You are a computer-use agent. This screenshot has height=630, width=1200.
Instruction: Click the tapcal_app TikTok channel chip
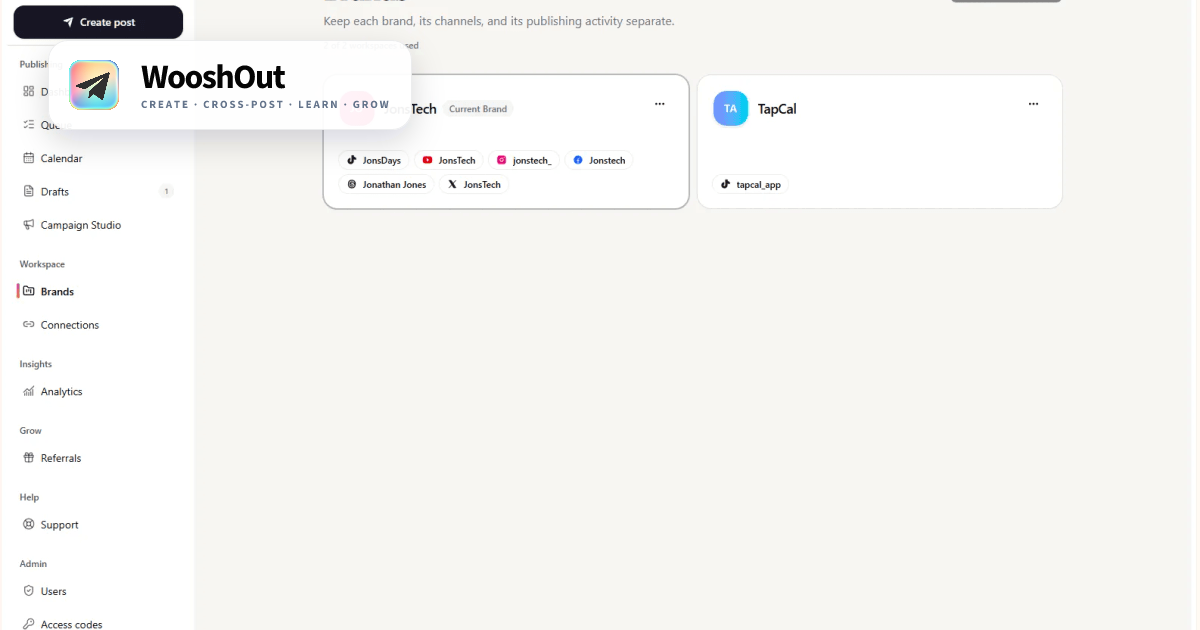[751, 184]
